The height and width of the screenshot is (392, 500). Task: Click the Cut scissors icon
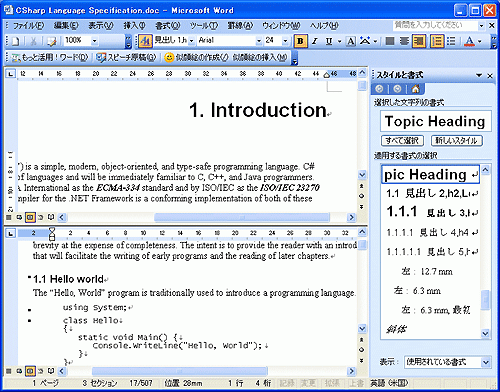(x=33, y=41)
